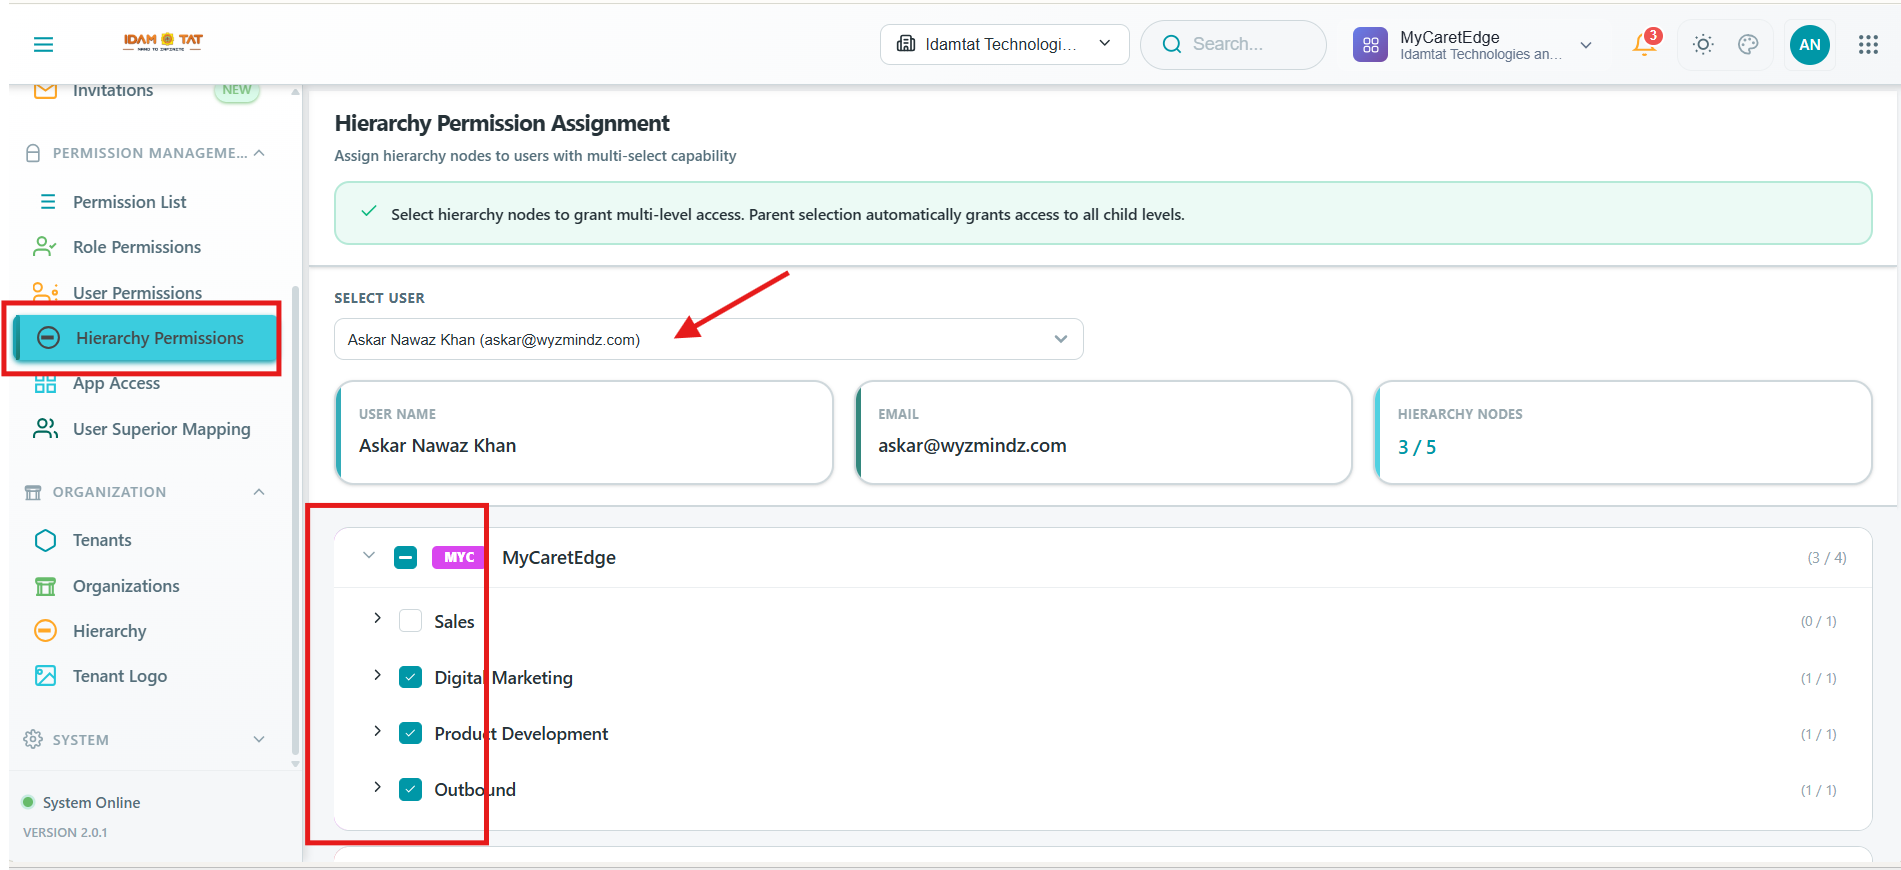
Task: Toggle the MyCaretEdge parent checkbox
Action: 405,557
